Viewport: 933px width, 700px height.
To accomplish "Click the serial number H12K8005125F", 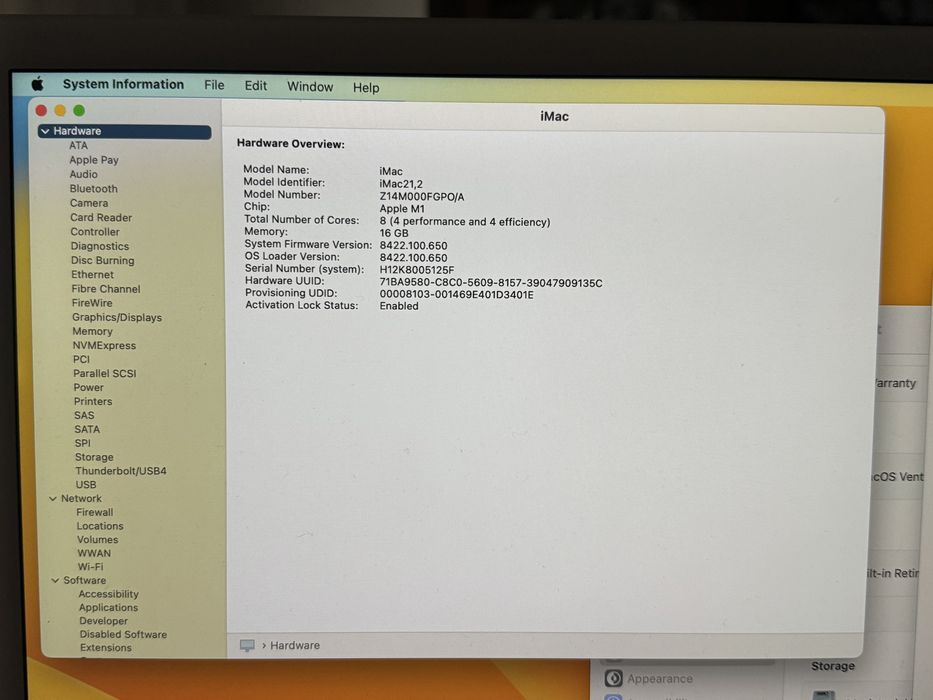I will 417,270.
